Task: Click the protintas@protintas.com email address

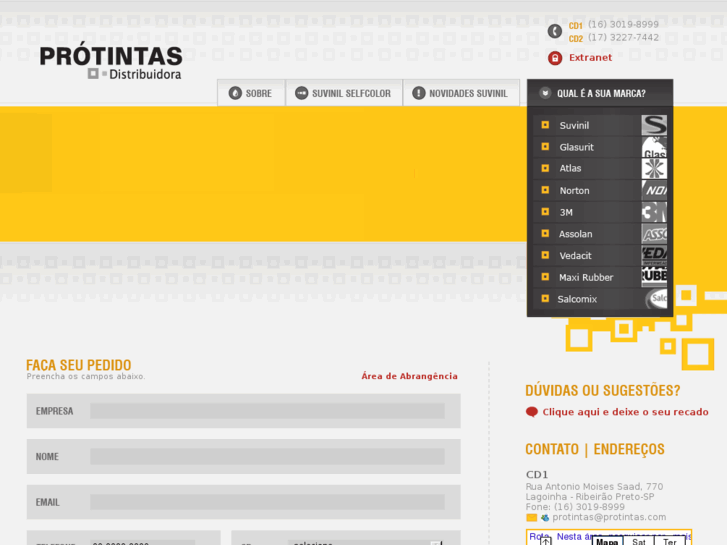Action: (609, 517)
